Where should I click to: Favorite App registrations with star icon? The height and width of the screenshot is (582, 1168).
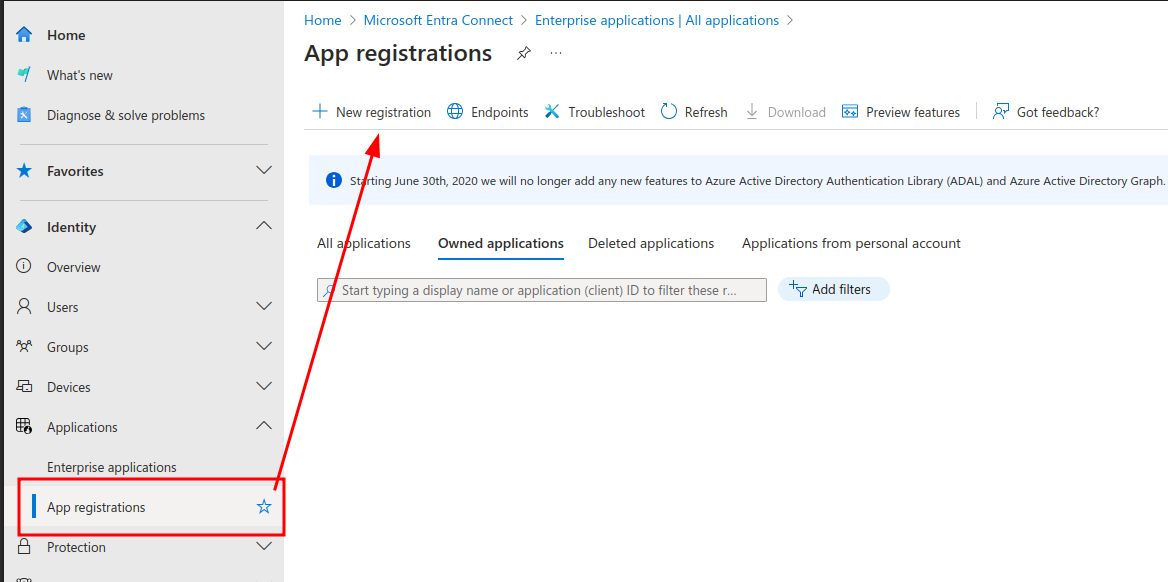264,507
